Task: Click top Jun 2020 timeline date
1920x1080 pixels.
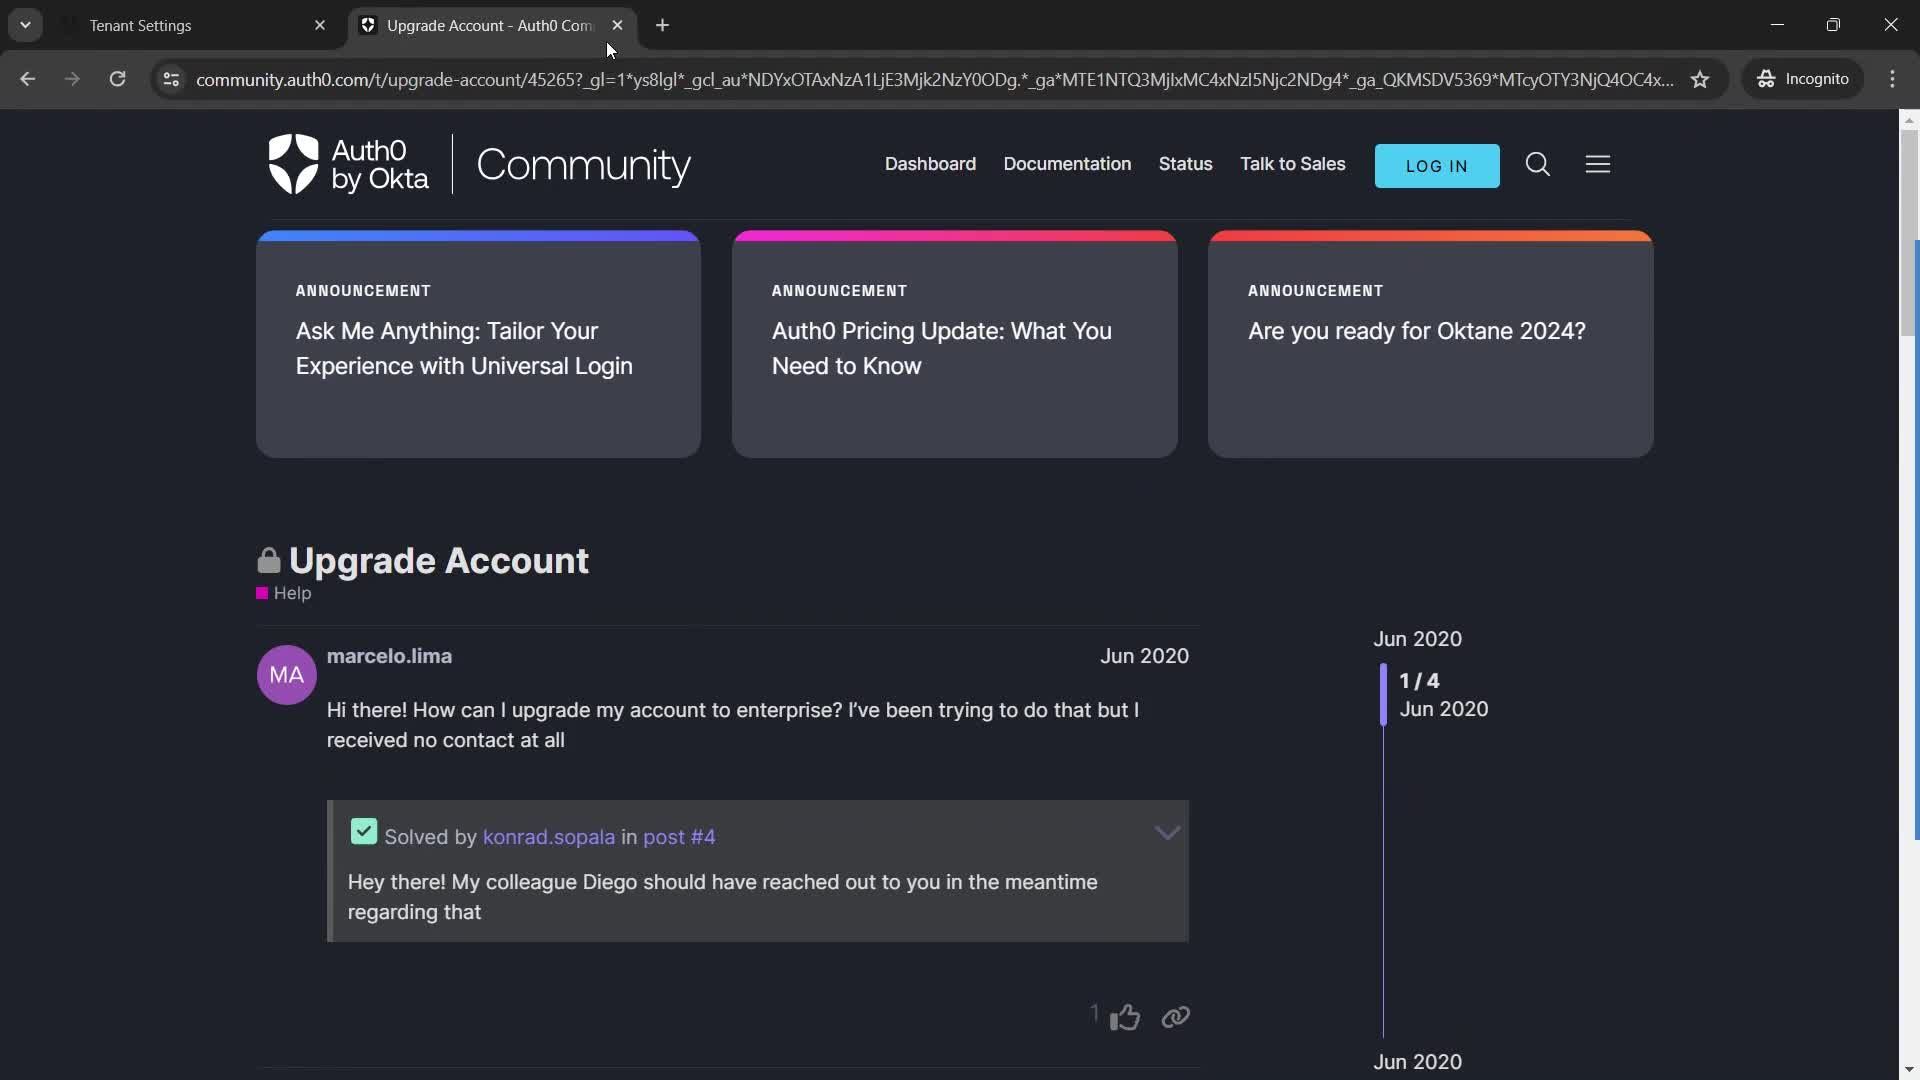Action: click(1417, 639)
